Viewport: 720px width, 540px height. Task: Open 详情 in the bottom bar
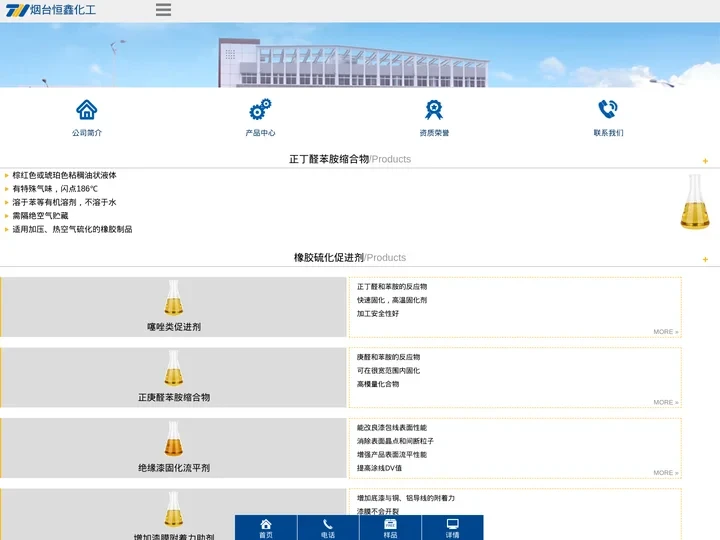[x=452, y=528]
